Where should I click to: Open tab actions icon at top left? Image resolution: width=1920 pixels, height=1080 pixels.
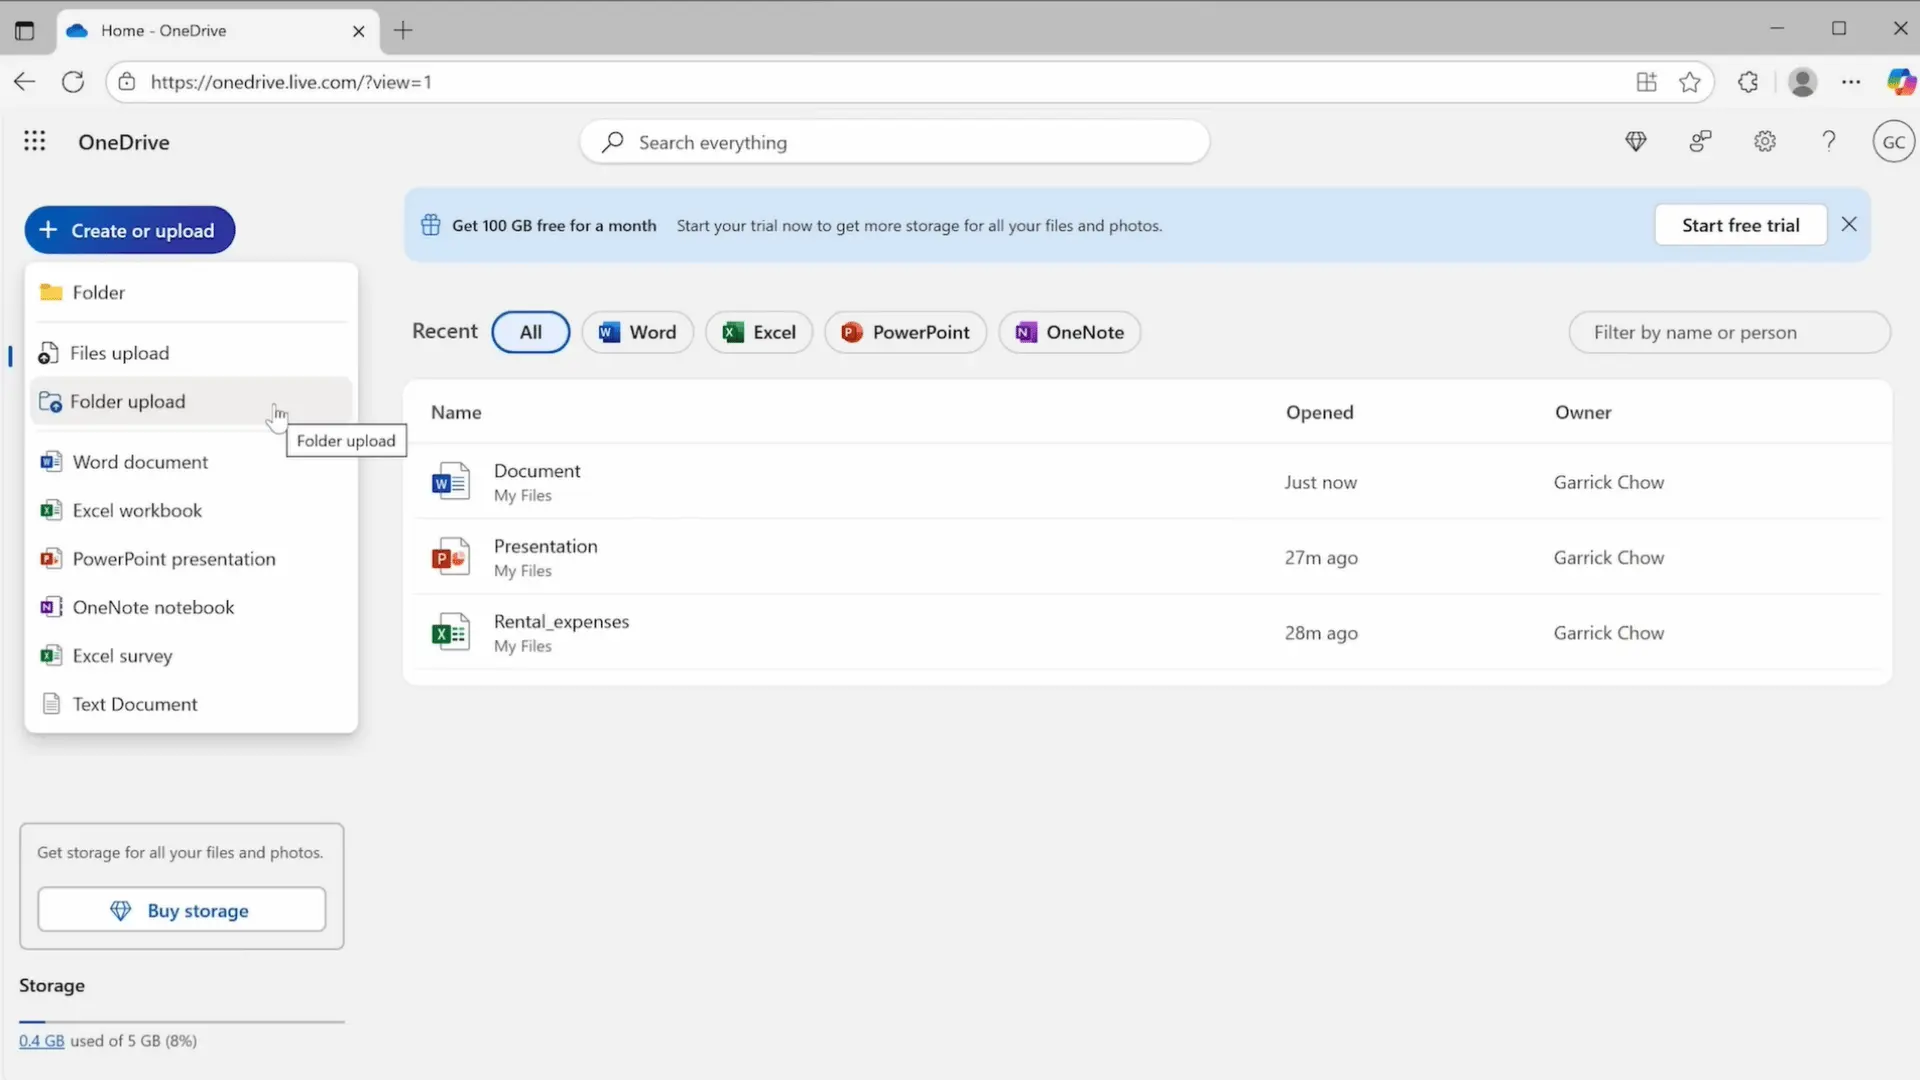coord(25,30)
